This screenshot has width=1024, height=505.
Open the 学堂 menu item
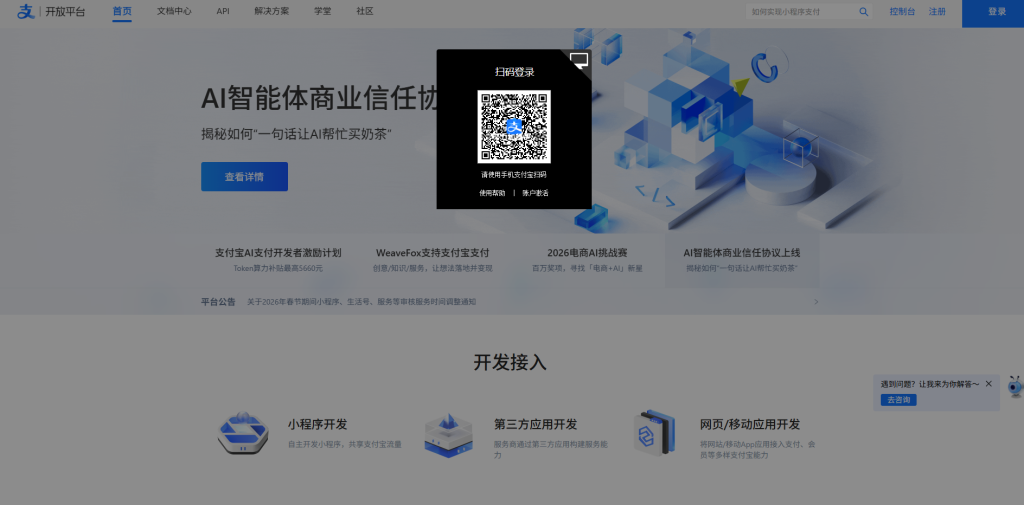323,11
